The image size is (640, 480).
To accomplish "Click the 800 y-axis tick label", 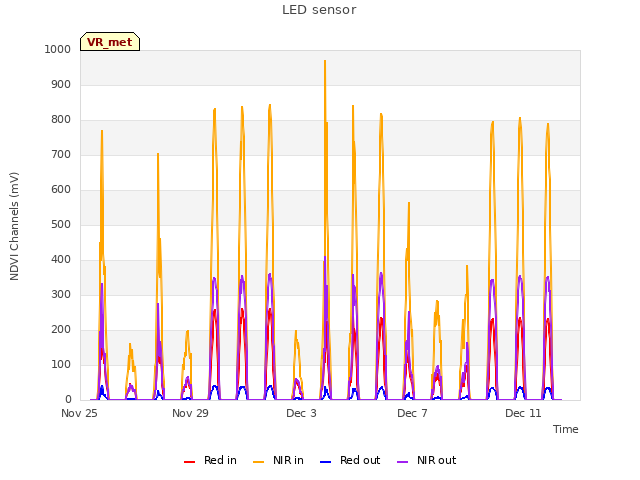I will (x=61, y=120).
